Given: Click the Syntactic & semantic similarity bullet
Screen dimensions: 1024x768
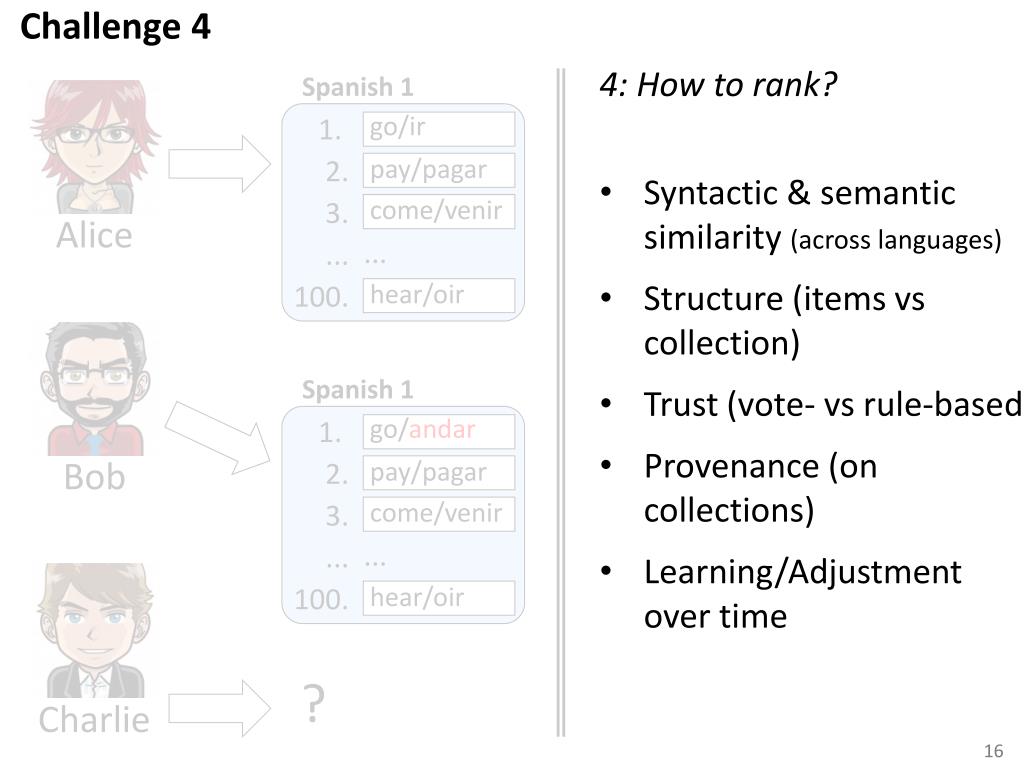Looking at the screenshot, I should (x=822, y=216).
